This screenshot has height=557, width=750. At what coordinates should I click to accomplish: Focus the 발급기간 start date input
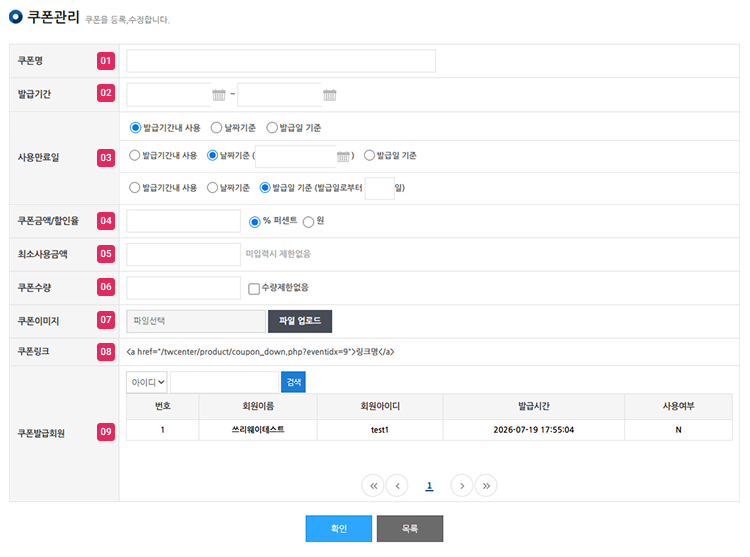tap(168, 95)
